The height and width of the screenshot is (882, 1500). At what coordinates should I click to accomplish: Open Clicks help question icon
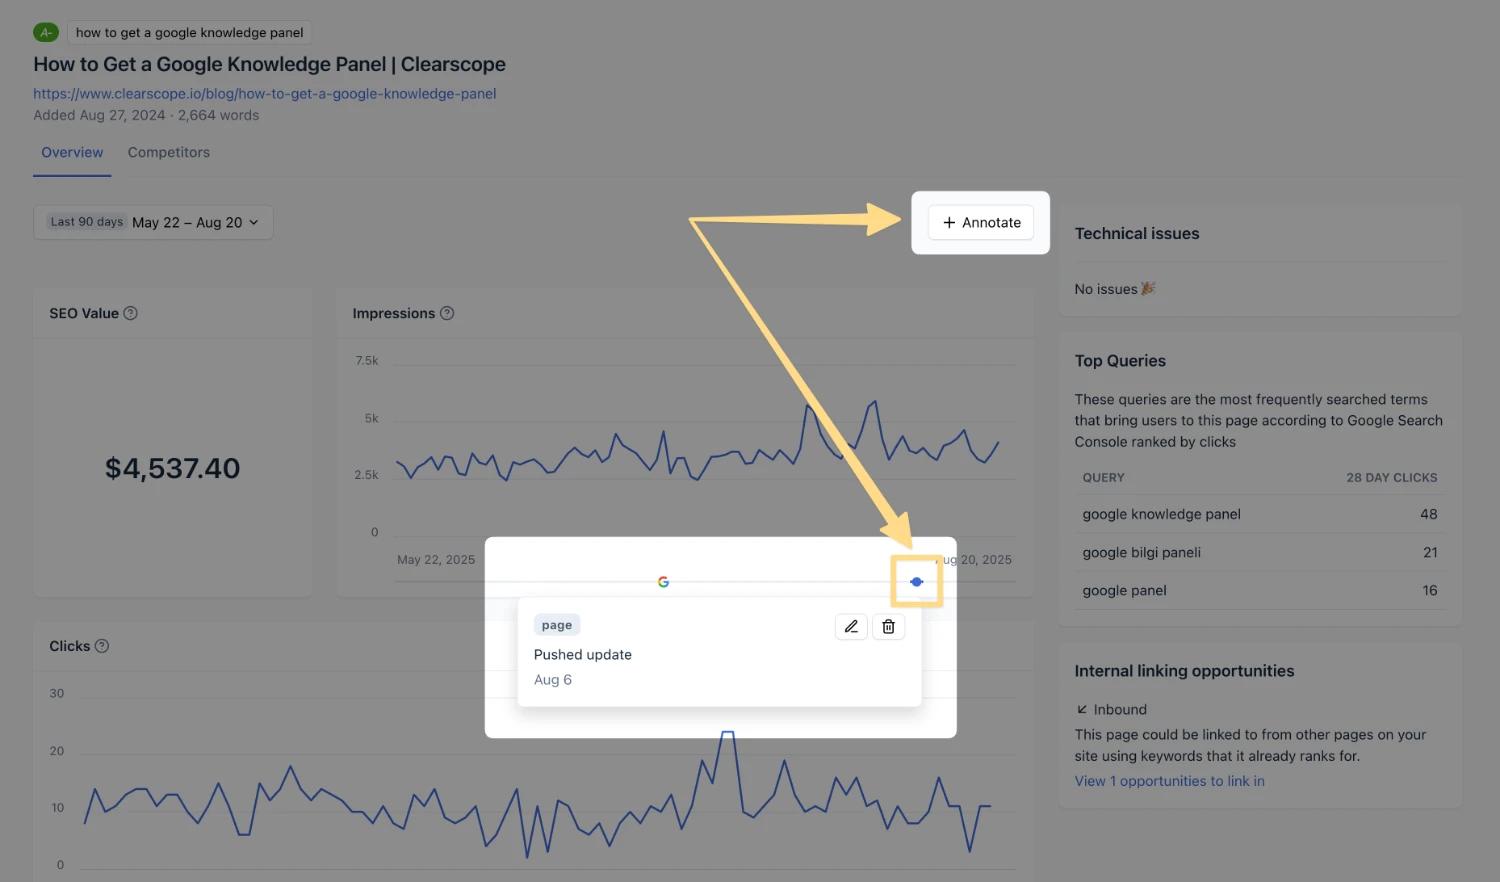(x=102, y=646)
